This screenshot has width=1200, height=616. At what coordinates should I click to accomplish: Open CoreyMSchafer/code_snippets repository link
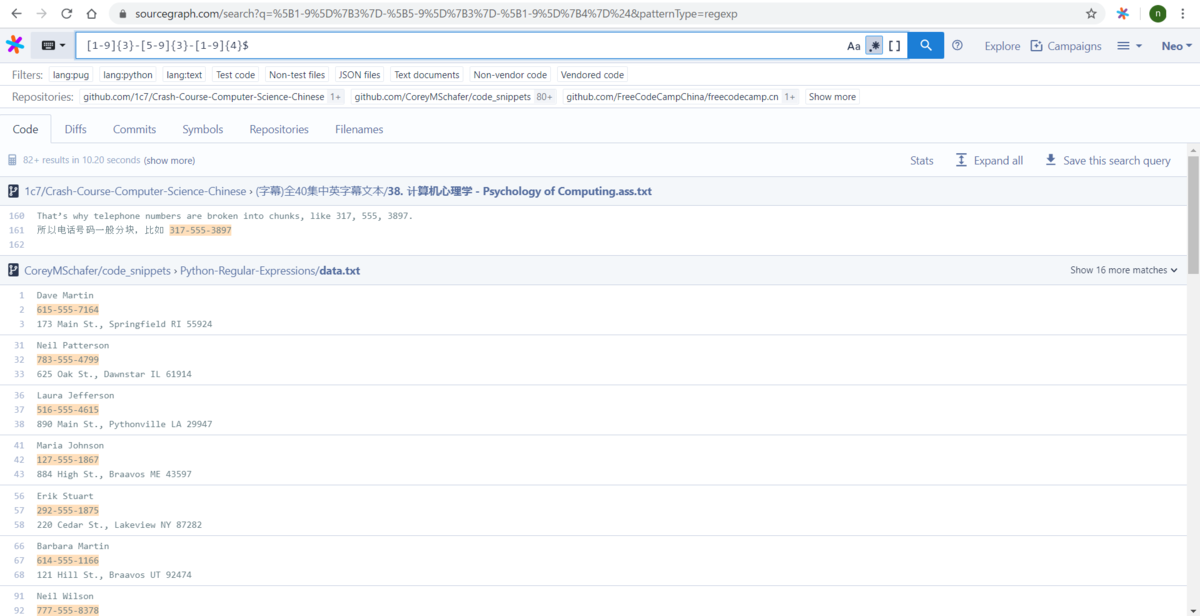(x=97, y=270)
